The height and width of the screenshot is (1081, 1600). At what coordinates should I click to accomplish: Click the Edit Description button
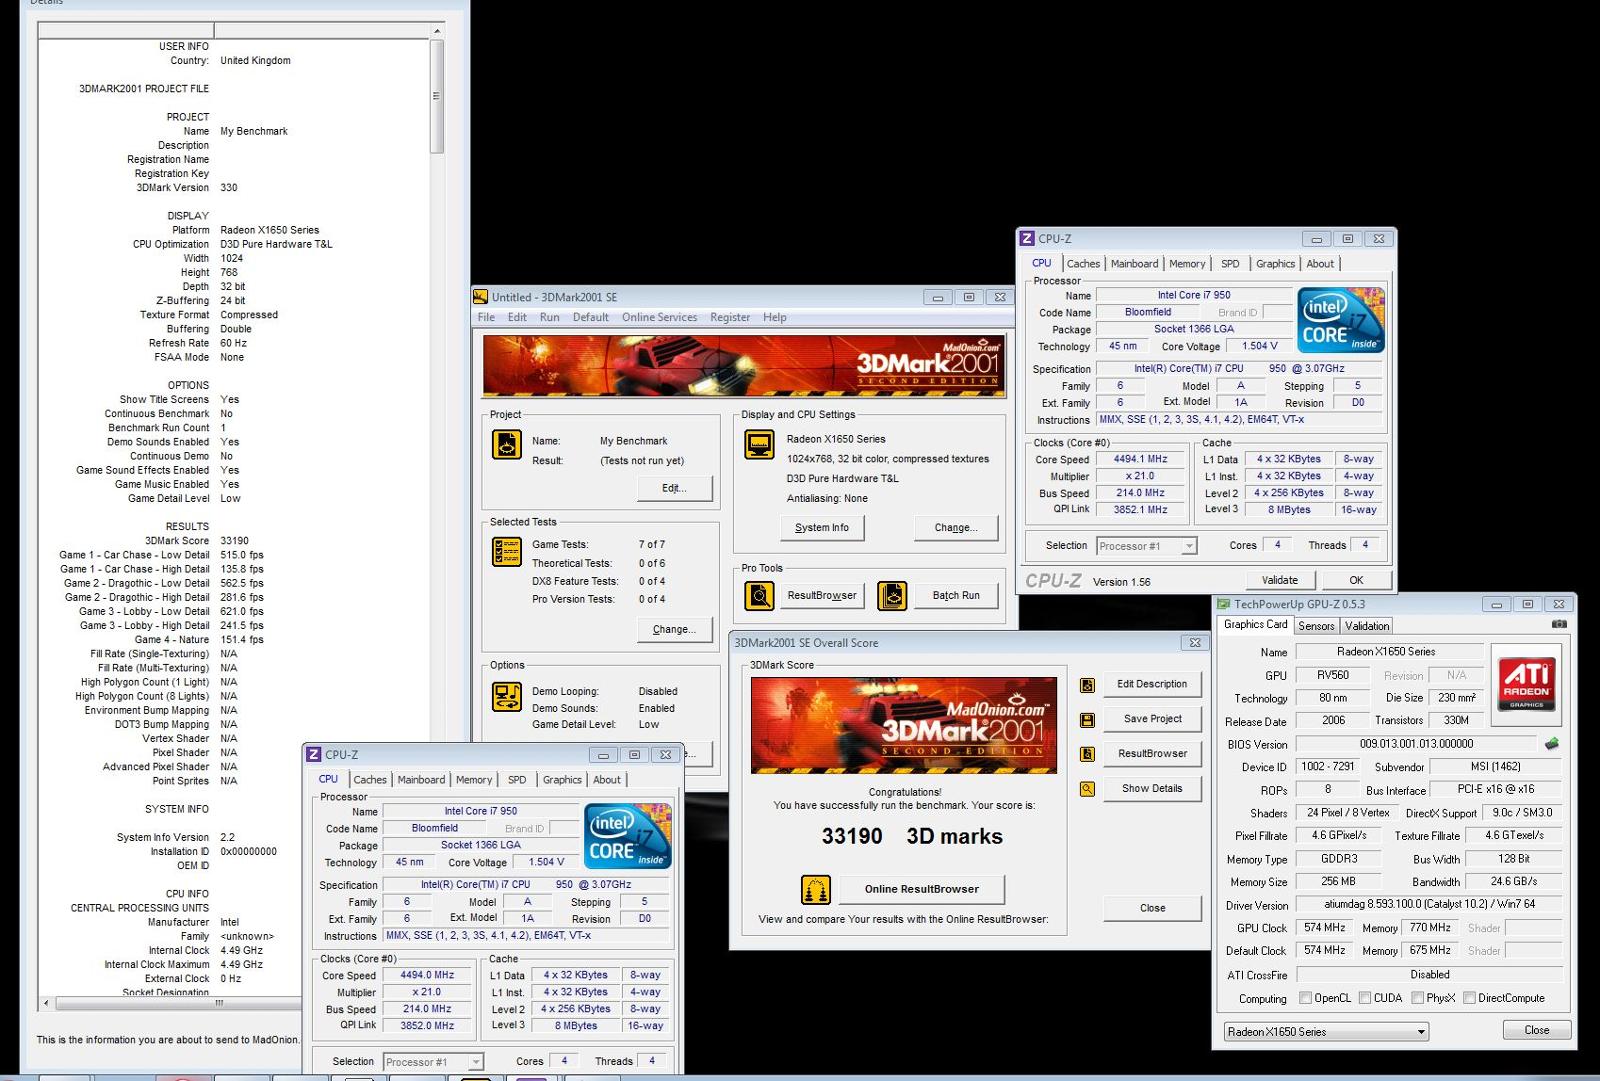(1152, 684)
